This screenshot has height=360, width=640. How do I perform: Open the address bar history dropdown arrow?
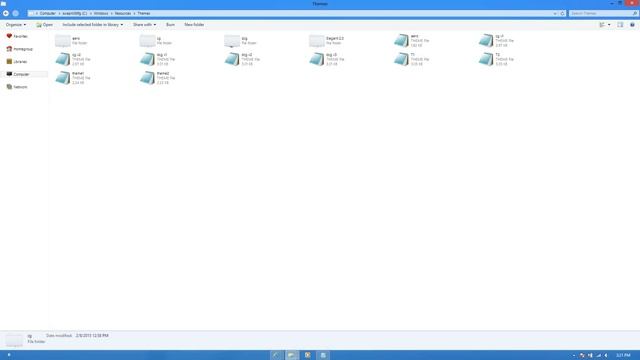[x=555, y=13]
